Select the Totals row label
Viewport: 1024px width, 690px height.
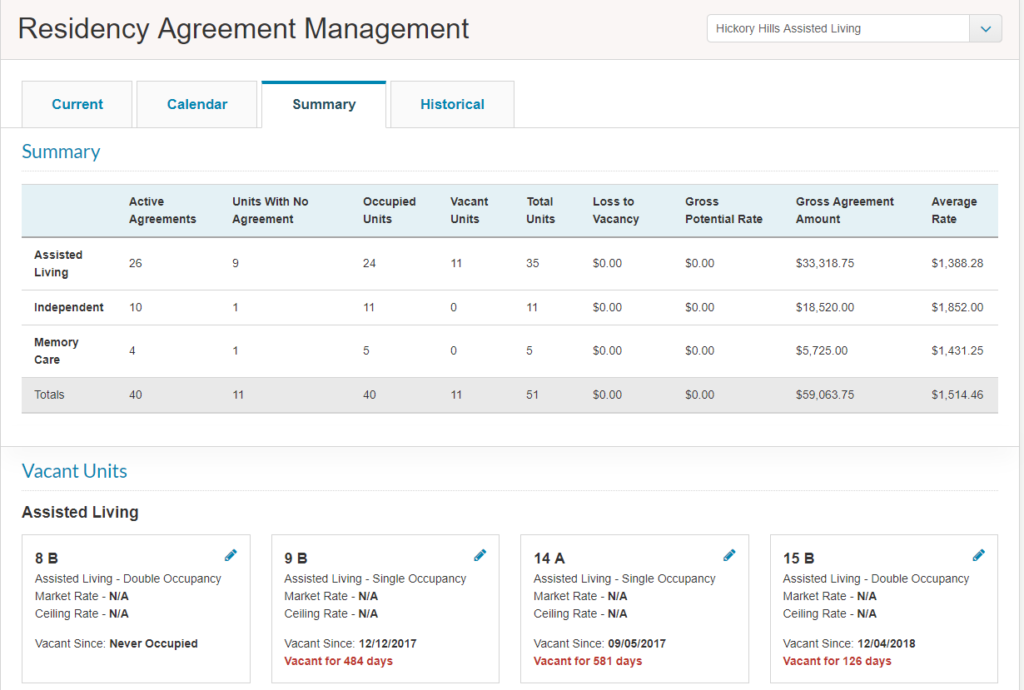click(49, 395)
